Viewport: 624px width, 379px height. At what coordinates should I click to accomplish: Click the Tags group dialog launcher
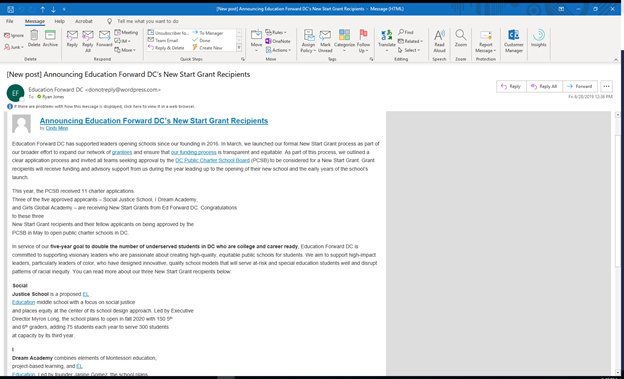(x=372, y=59)
